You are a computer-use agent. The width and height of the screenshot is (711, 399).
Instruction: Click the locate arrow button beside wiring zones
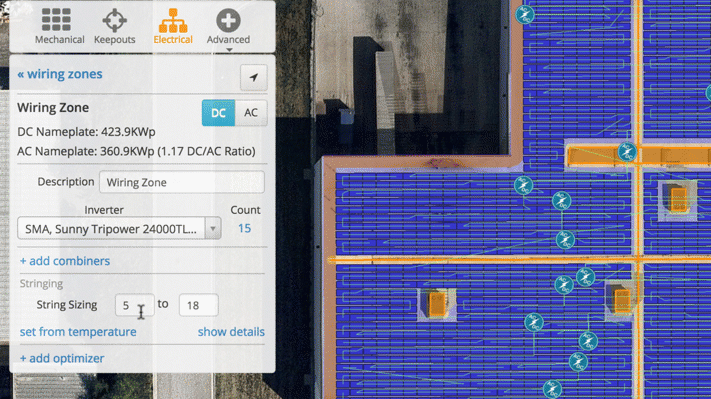pos(253,78)
